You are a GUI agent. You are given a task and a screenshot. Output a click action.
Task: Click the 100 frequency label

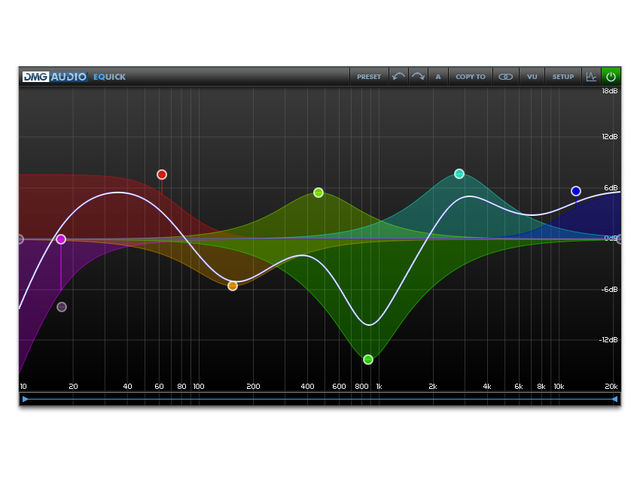point(198,387)
